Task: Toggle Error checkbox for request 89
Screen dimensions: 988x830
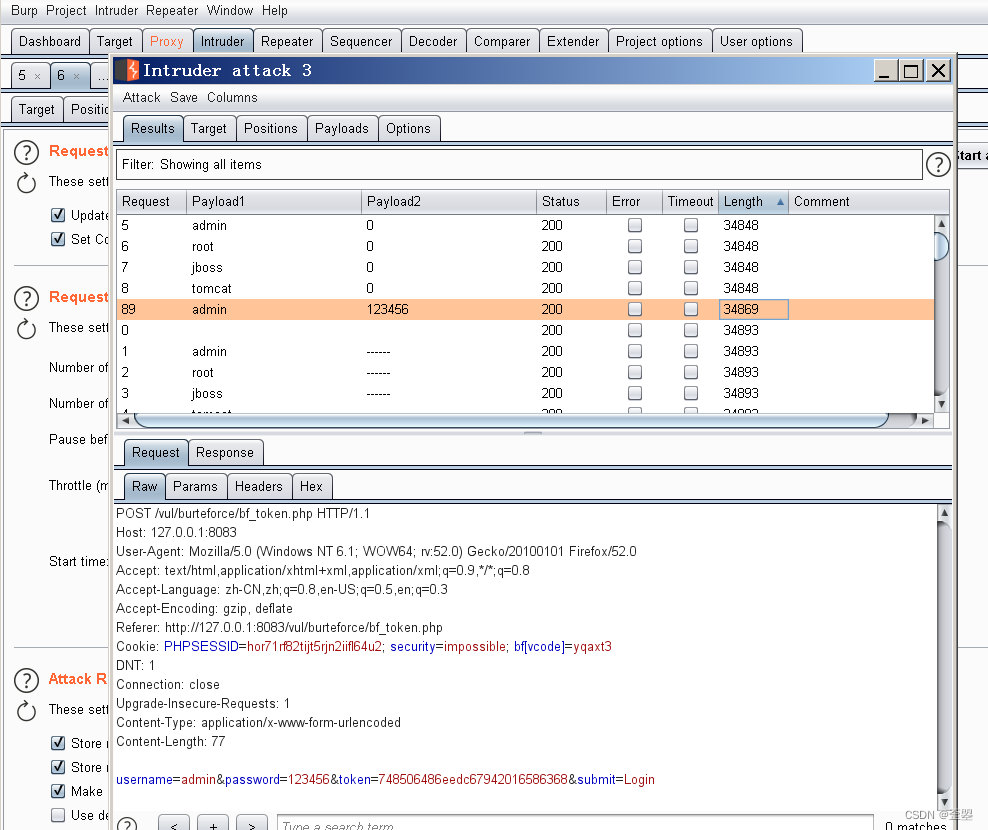Action: [635, 309]
